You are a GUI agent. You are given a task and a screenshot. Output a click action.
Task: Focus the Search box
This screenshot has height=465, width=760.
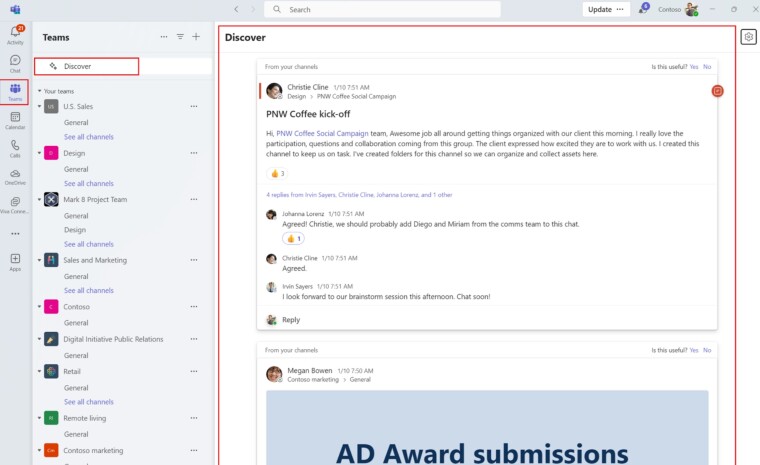click(382, 9)
